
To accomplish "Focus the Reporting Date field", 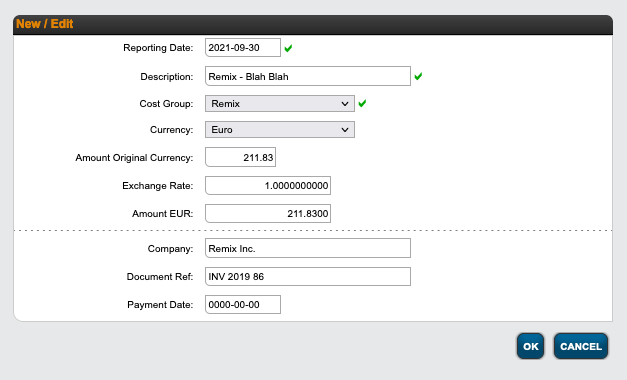I will [243, 48].
